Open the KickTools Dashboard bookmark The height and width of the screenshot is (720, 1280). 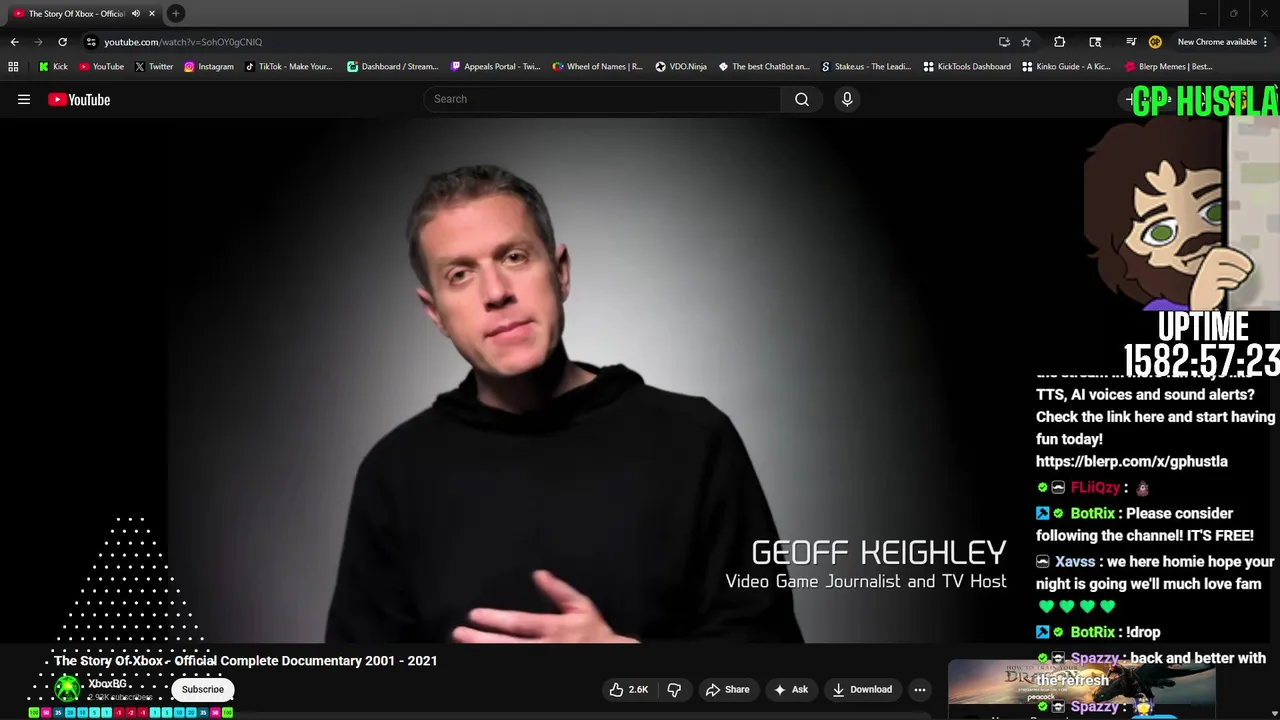click(x=967, y=67)
